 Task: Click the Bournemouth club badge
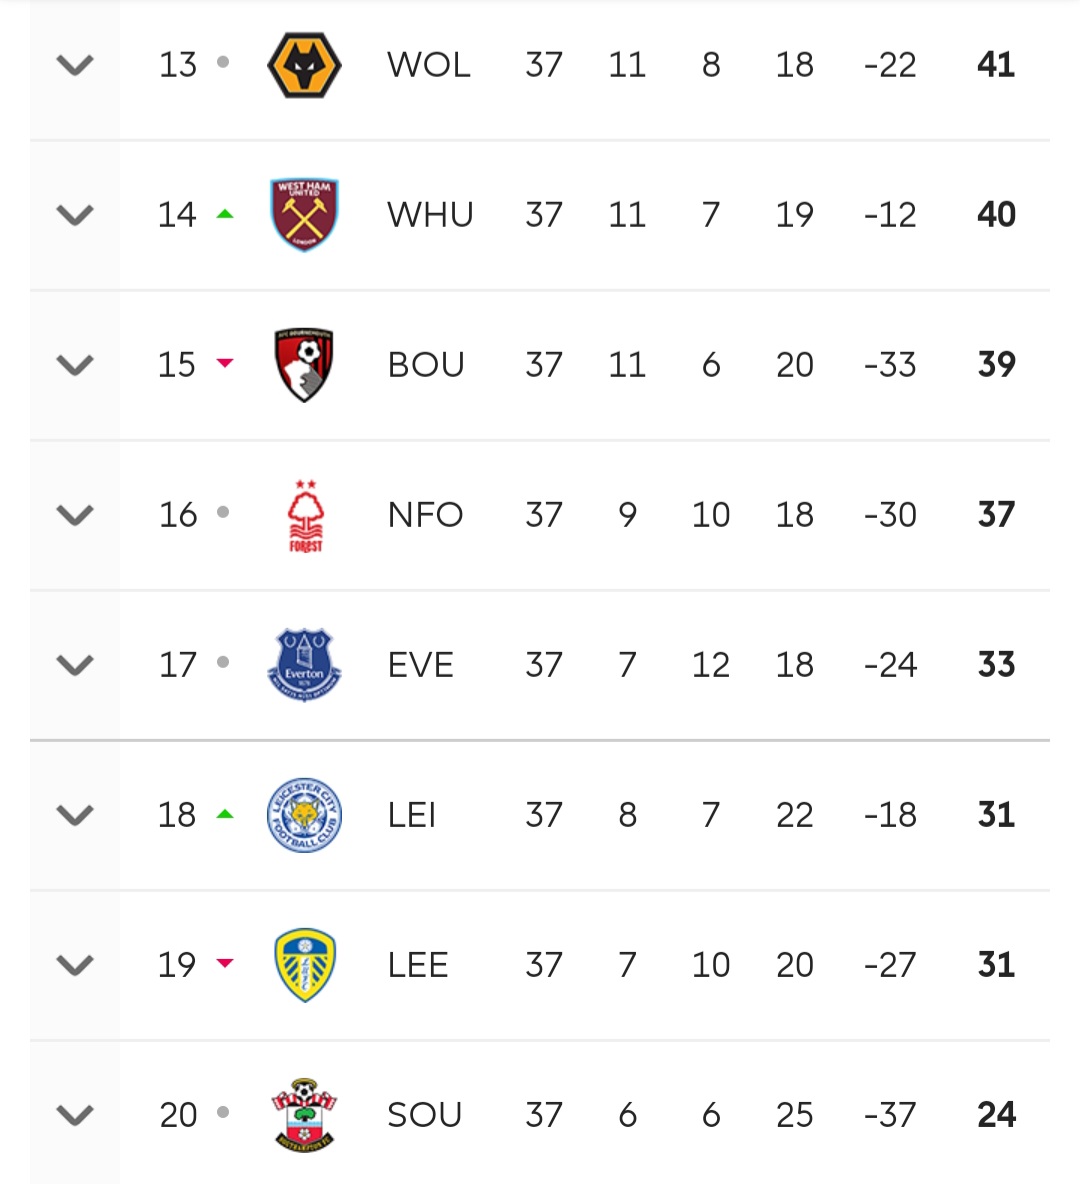[304, 364]
